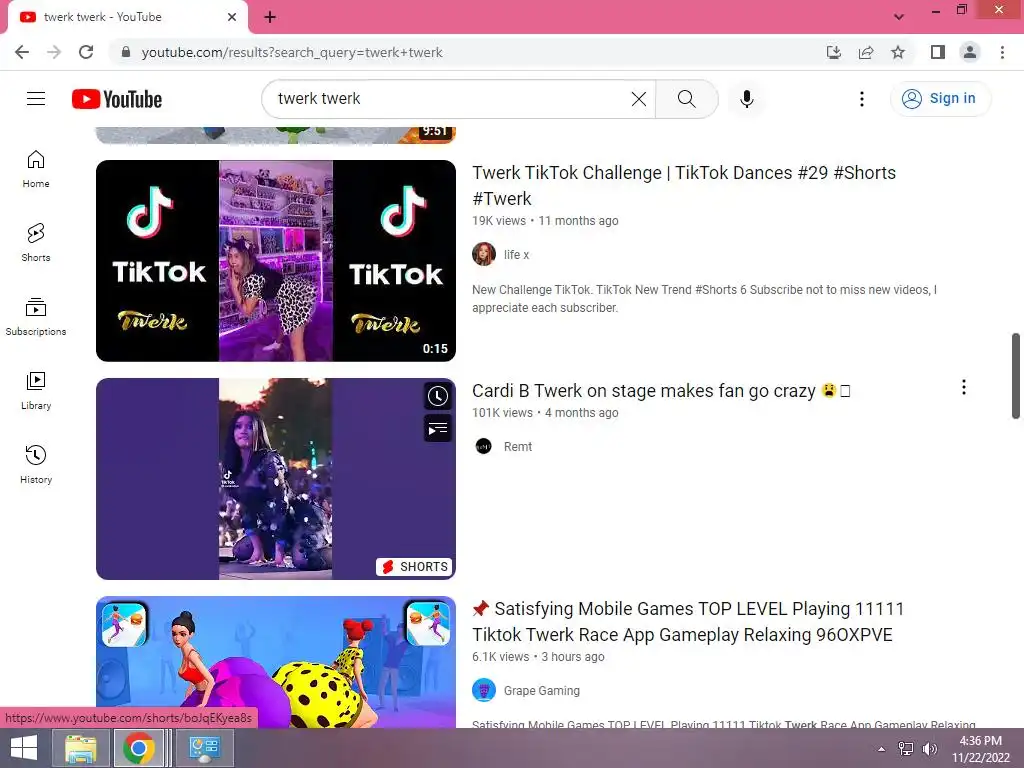Screen dimensions: 1024x768
Task: Click '101K views' under Cardi B video
Action: tap(502, 413)
